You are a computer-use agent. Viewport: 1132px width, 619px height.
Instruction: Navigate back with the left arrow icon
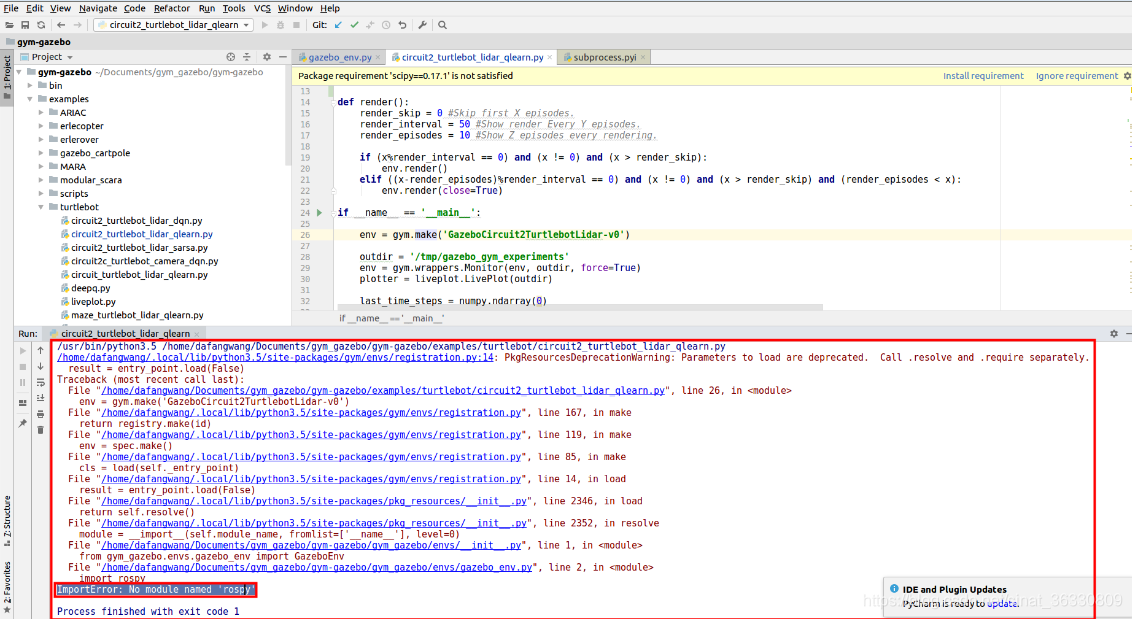pos(61,25)
